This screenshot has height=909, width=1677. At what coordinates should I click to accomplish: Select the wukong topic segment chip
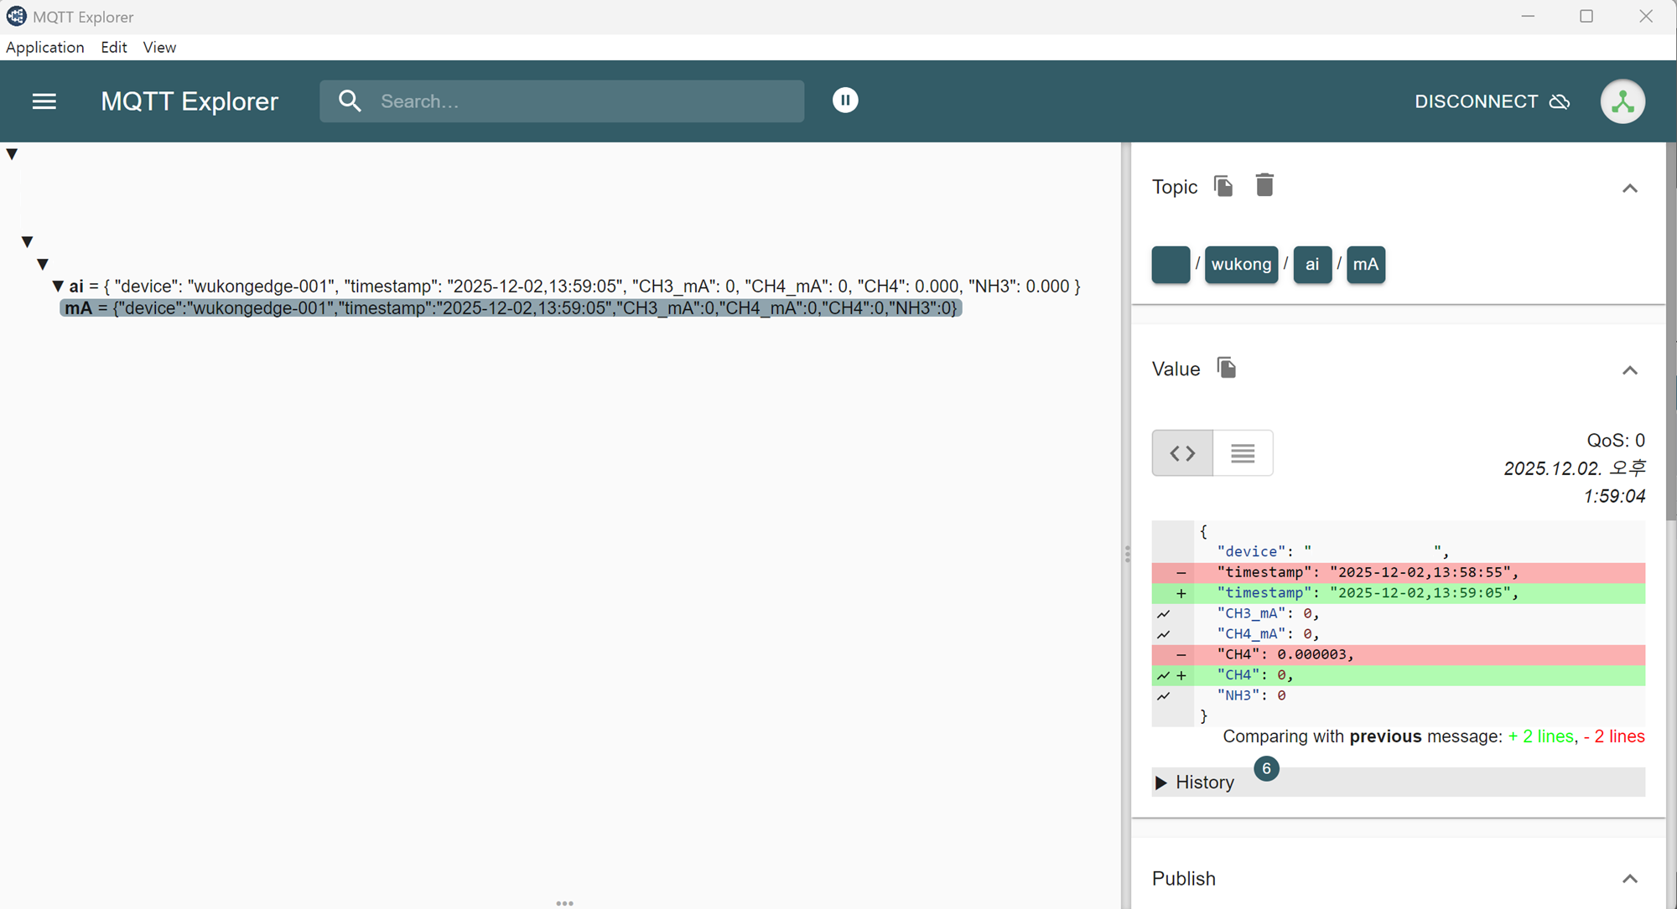(x=1241, y=264)
